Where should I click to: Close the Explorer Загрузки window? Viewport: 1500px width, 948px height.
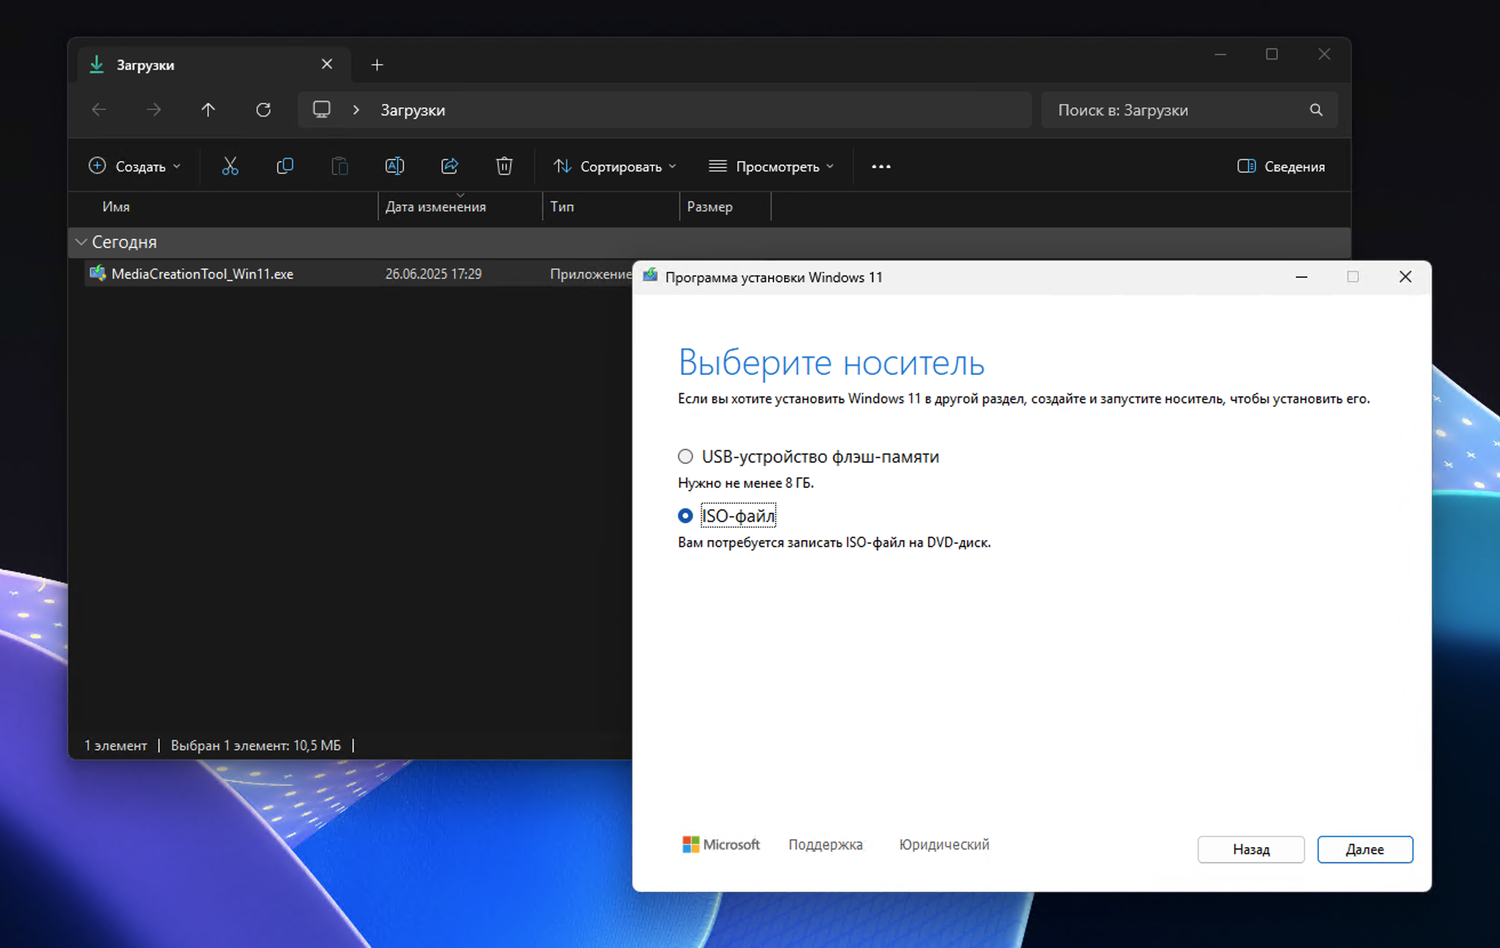(1324, 54)
